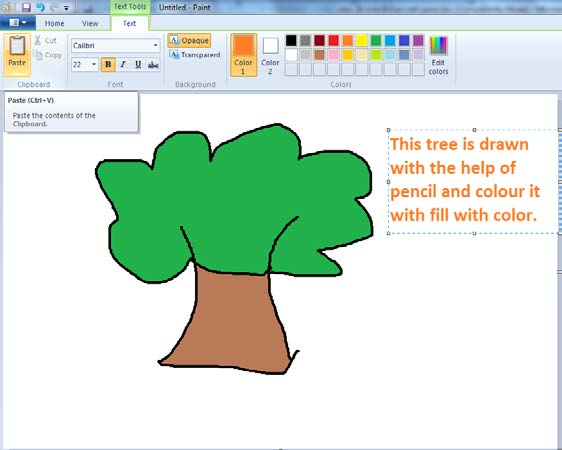Redo with the quick access arrow
Viewport: 562px width, 450px height.
54,7
